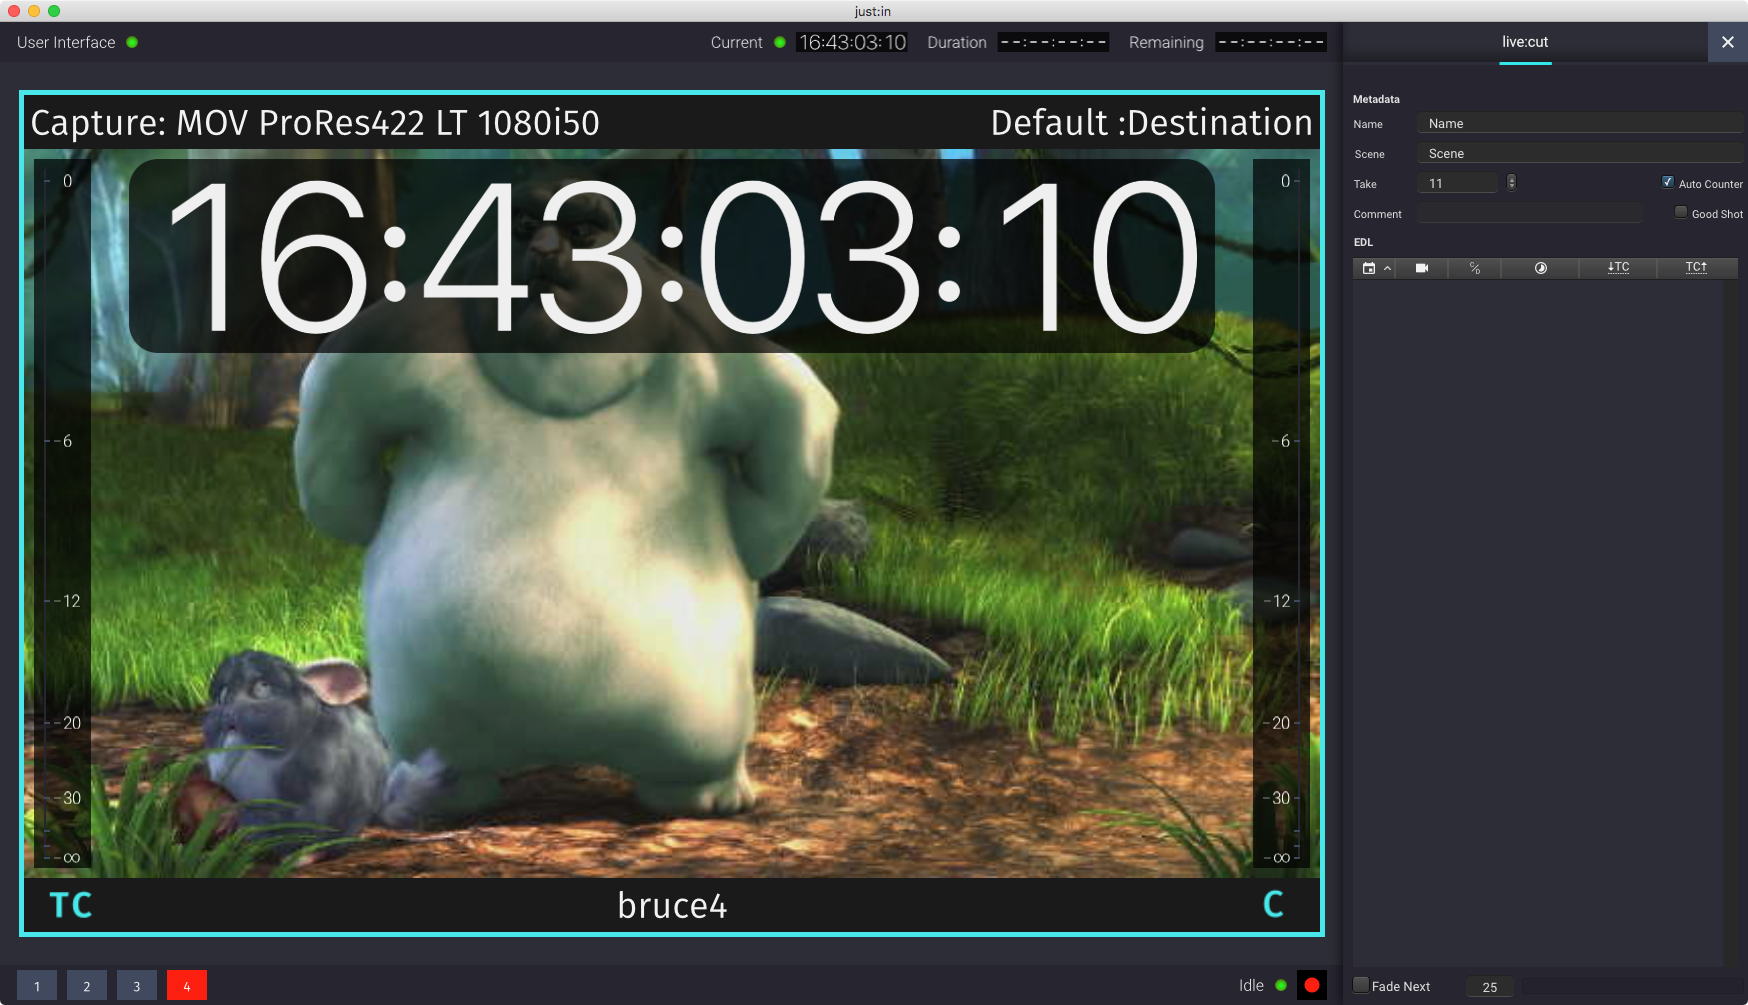Click the Remaining timecode display
This screenshot has width=1748, height=1005.
(1271, 42)
